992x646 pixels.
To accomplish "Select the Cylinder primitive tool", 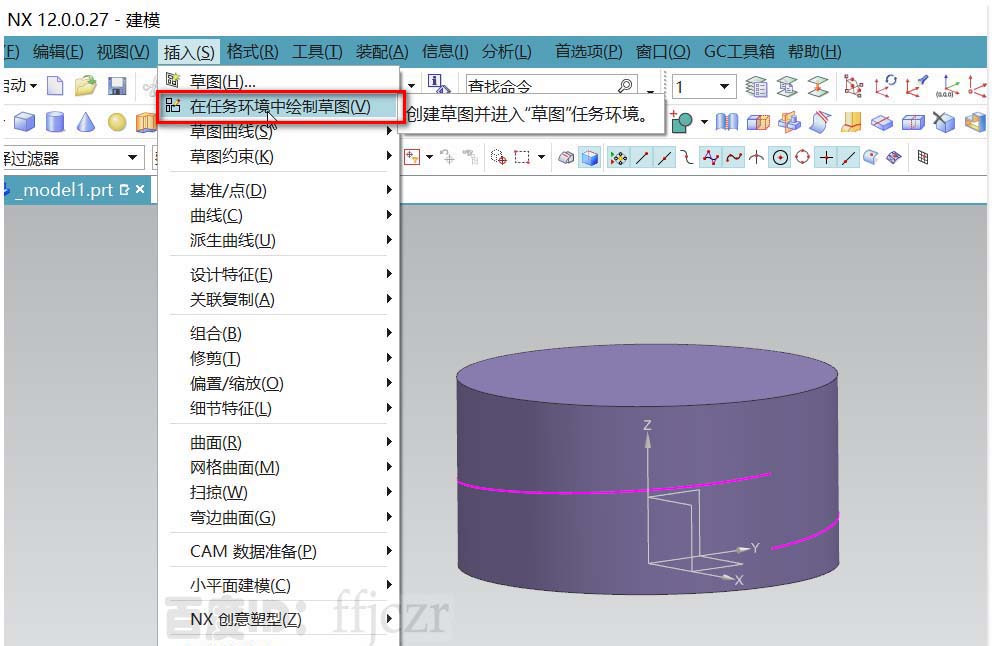I will click(x=55, y=122).
